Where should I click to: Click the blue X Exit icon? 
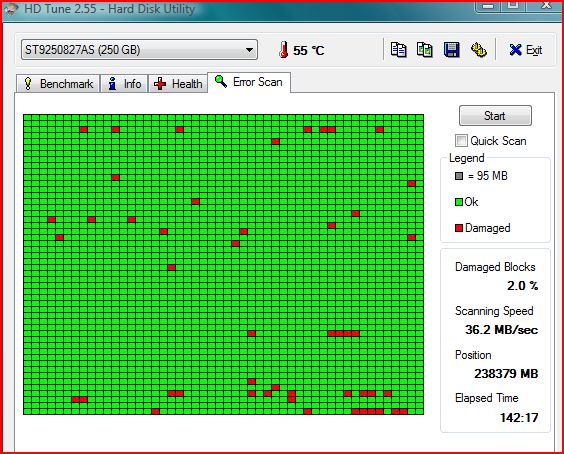(515, 50)
